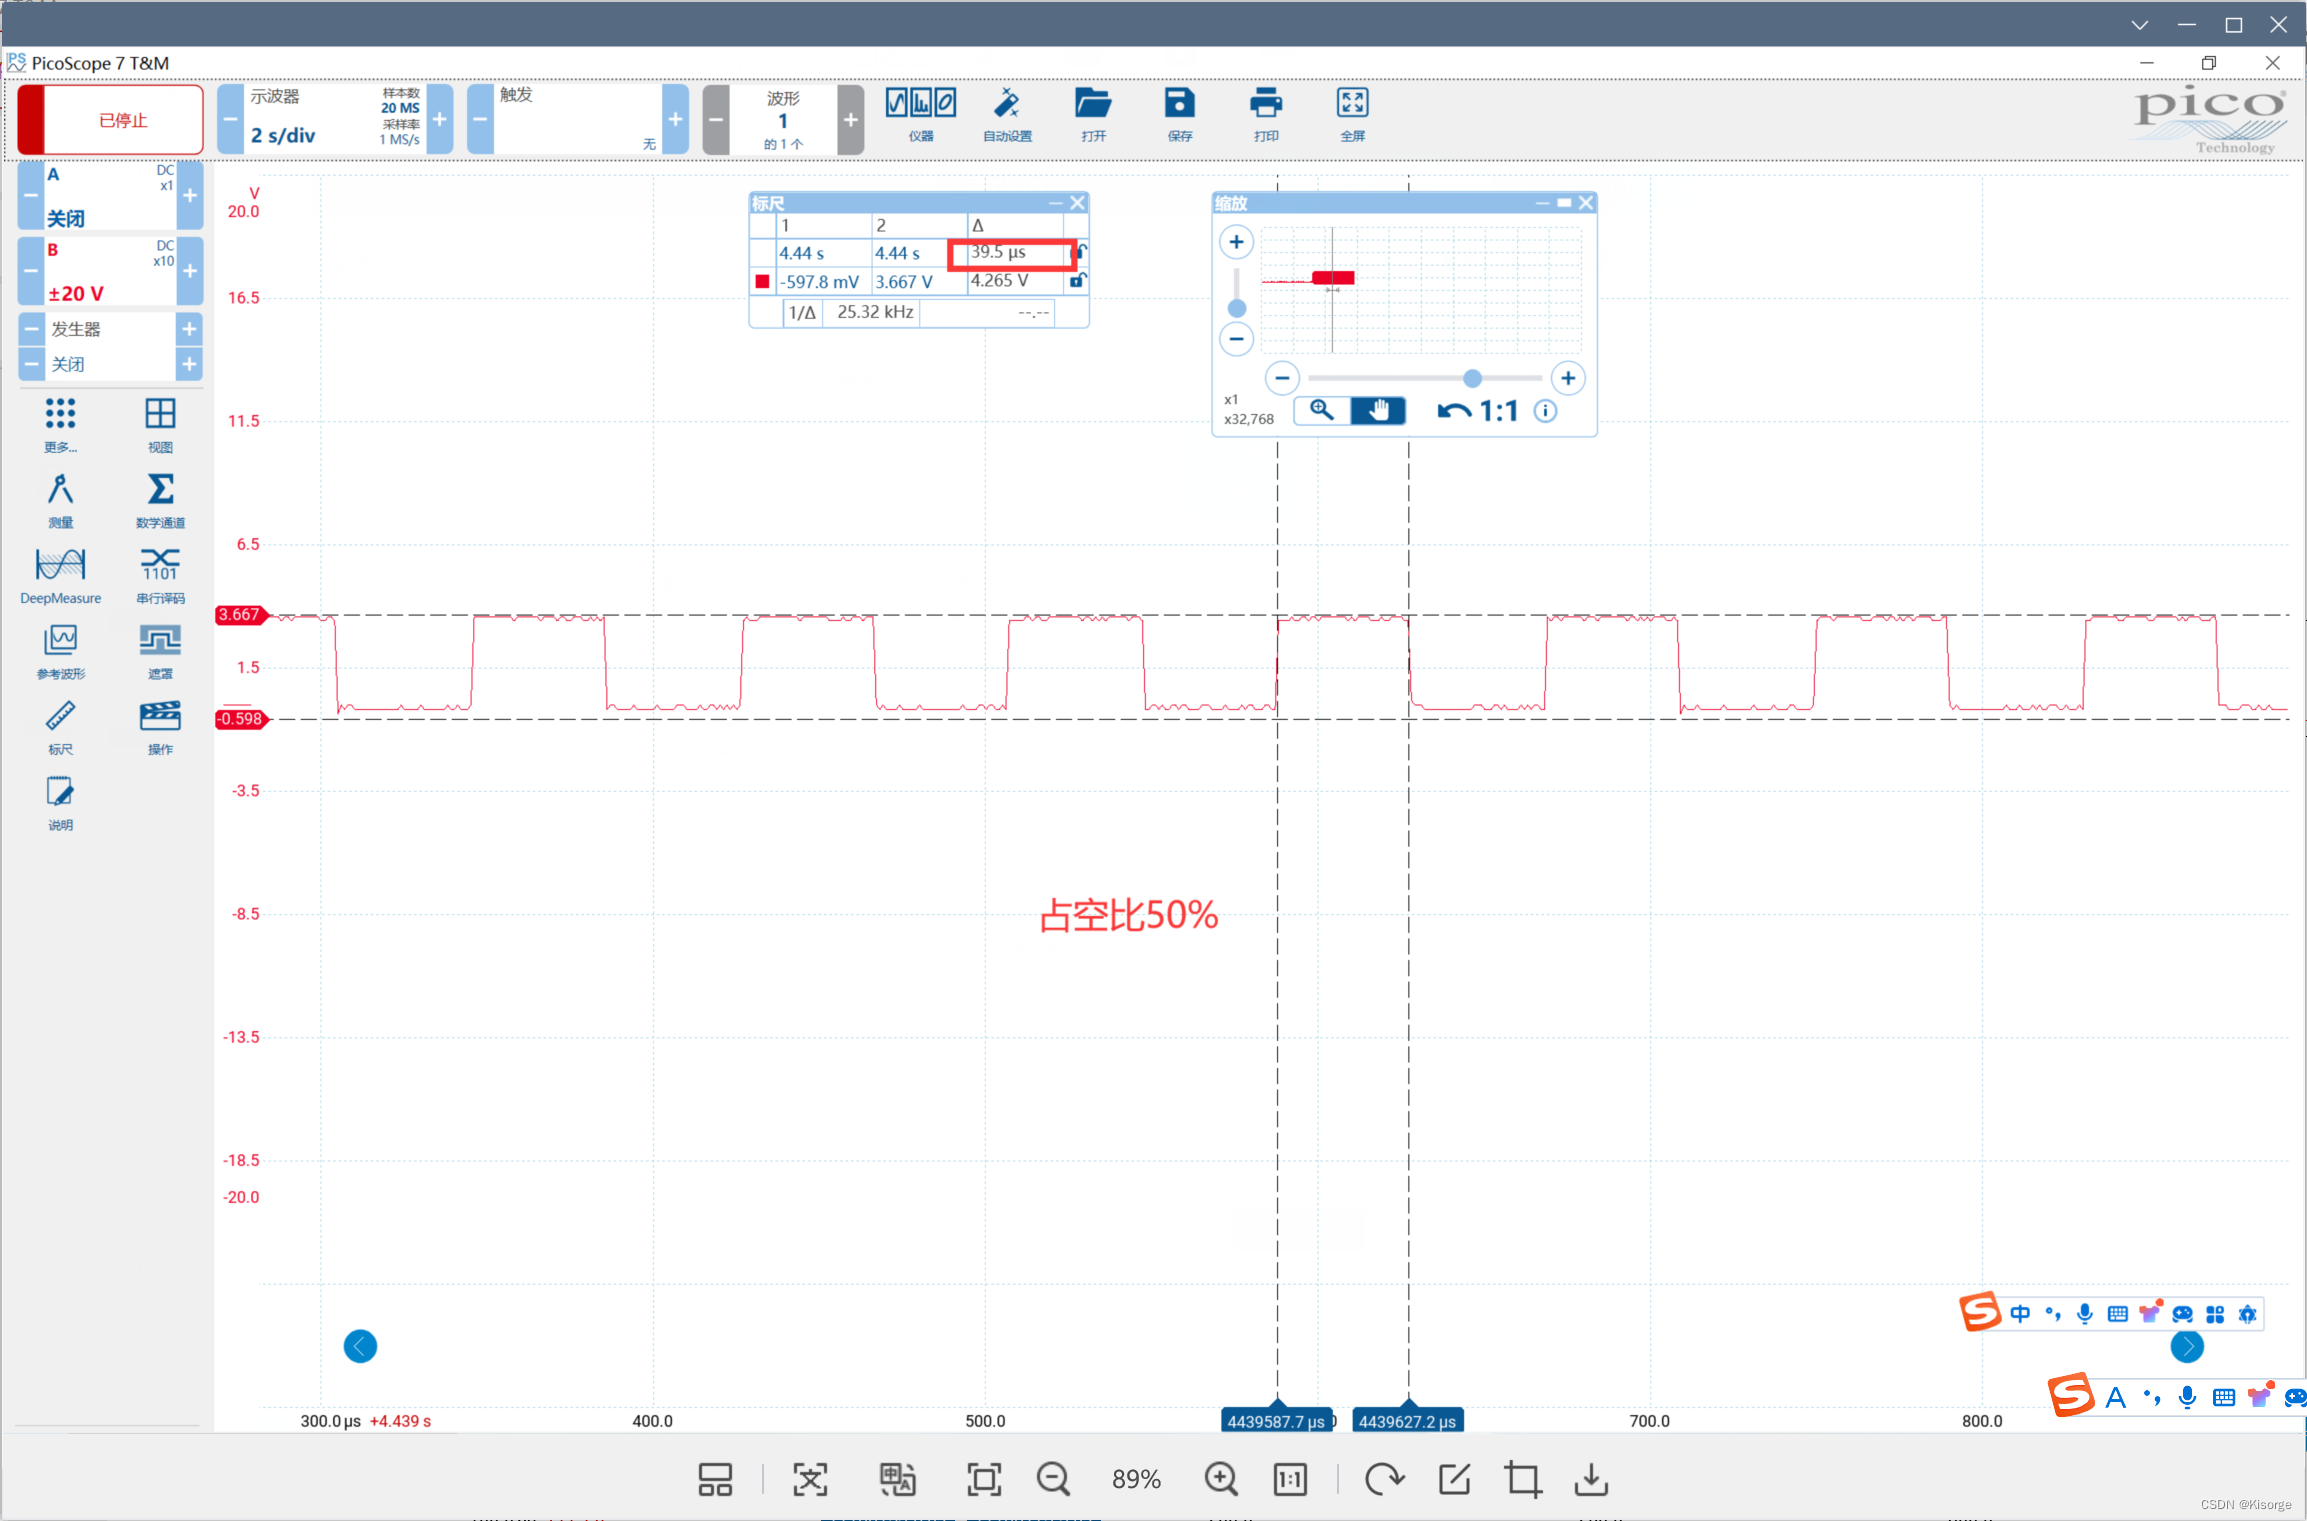Open the Math channels sigma icon

[160, 500]
